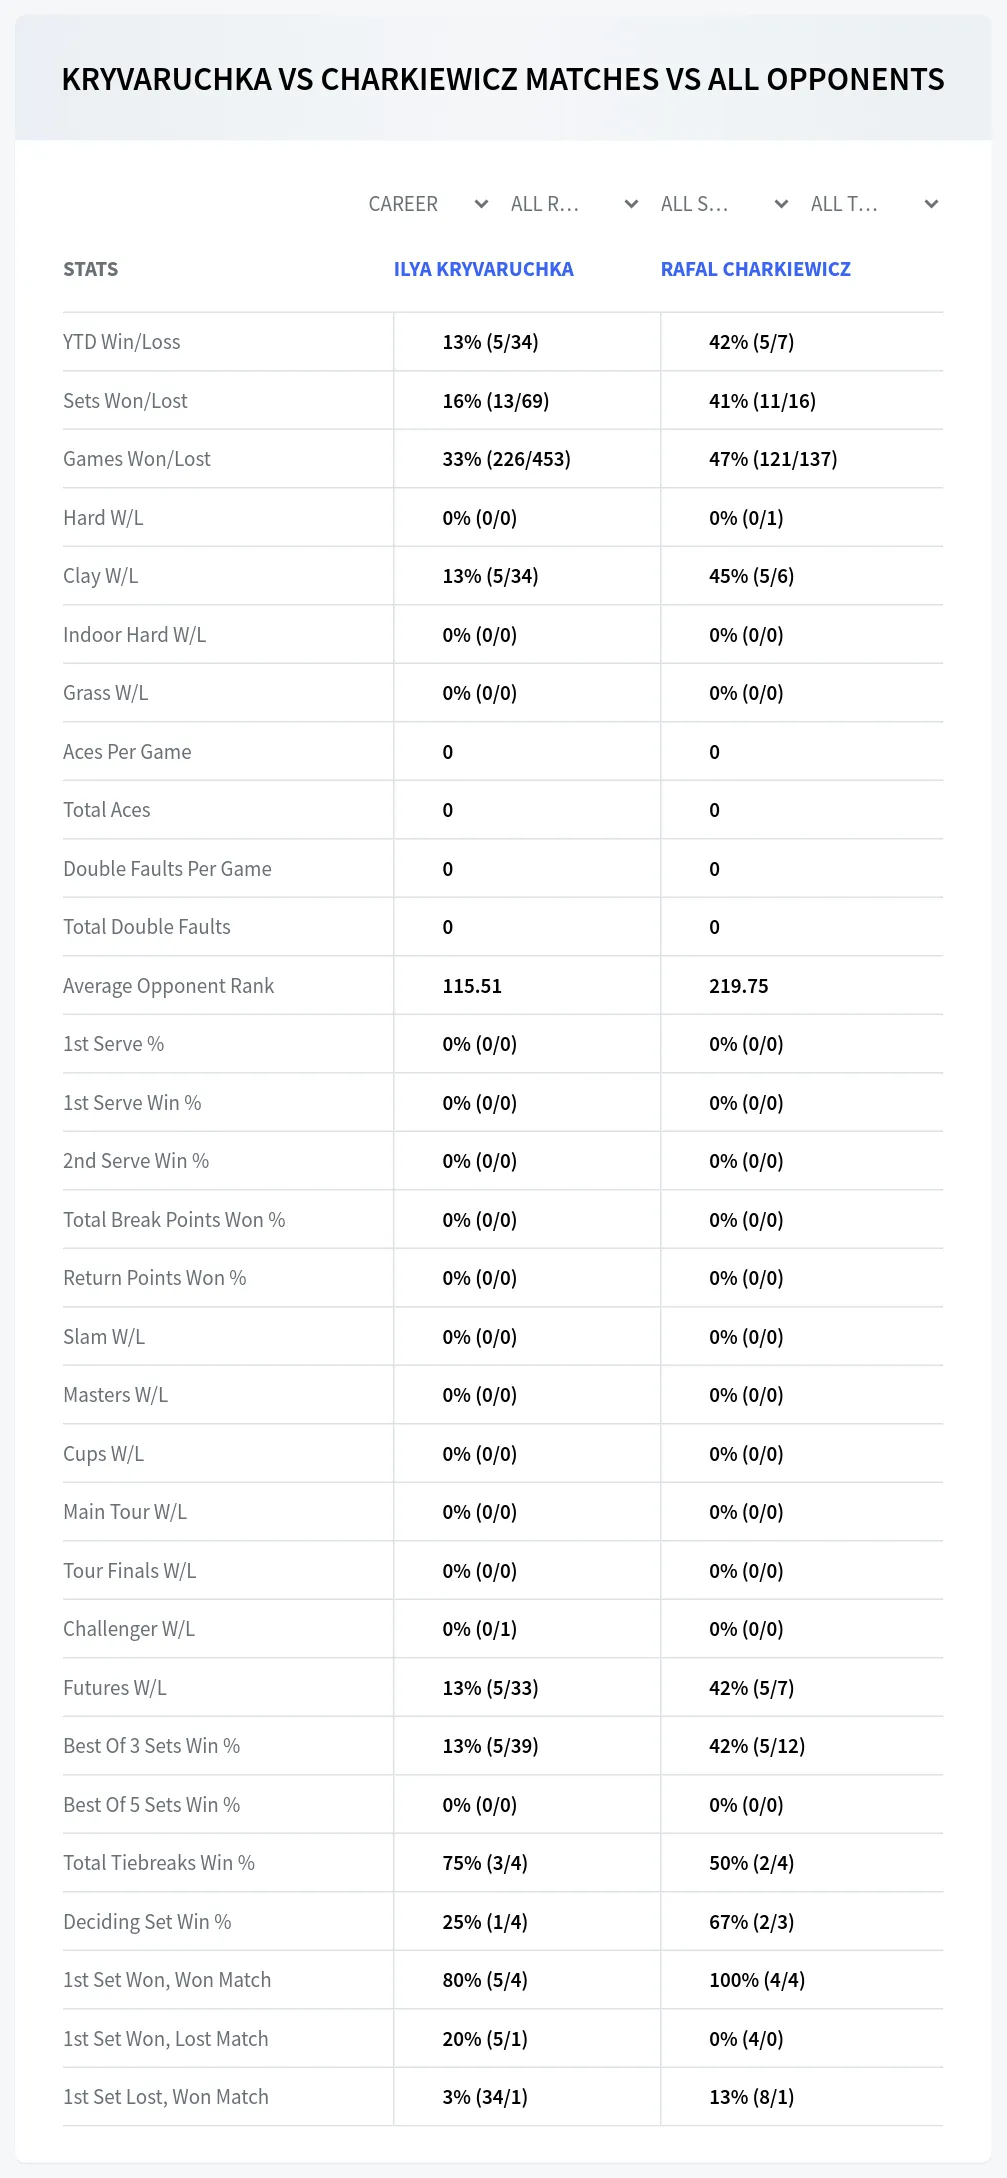
Task: Click the Clay W/L row label
Action: (x=101, y=576)
